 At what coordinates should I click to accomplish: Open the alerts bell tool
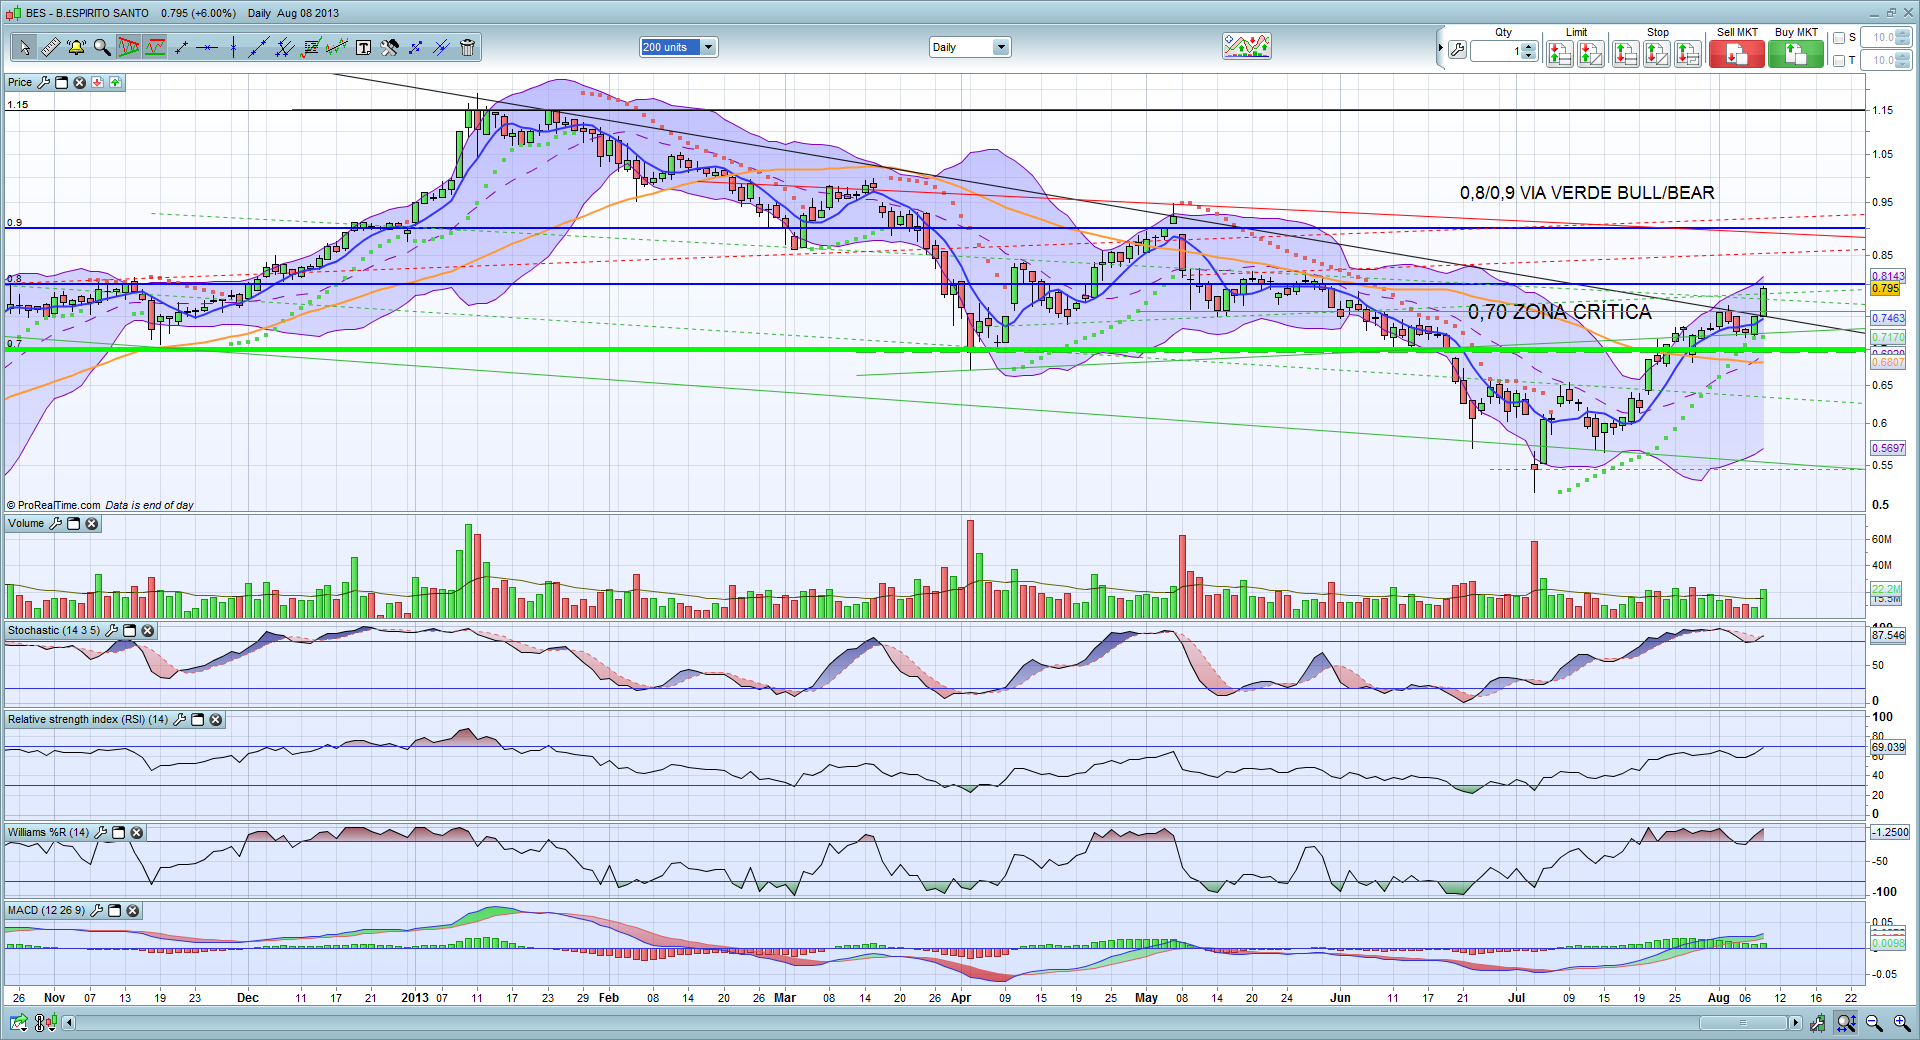[76, 47]
